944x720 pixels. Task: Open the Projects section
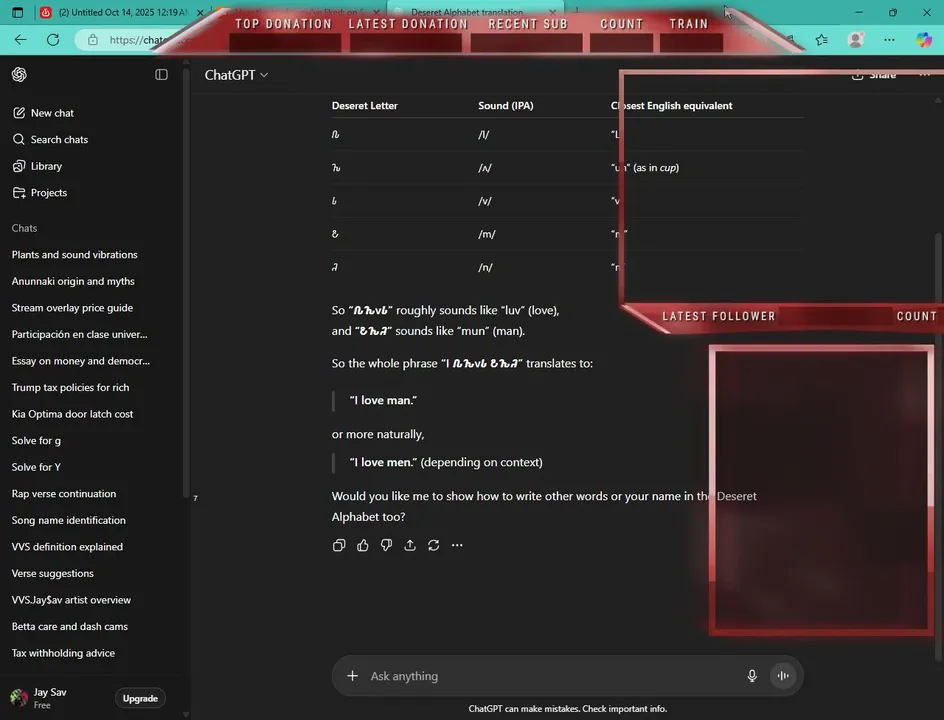point(40,193)
